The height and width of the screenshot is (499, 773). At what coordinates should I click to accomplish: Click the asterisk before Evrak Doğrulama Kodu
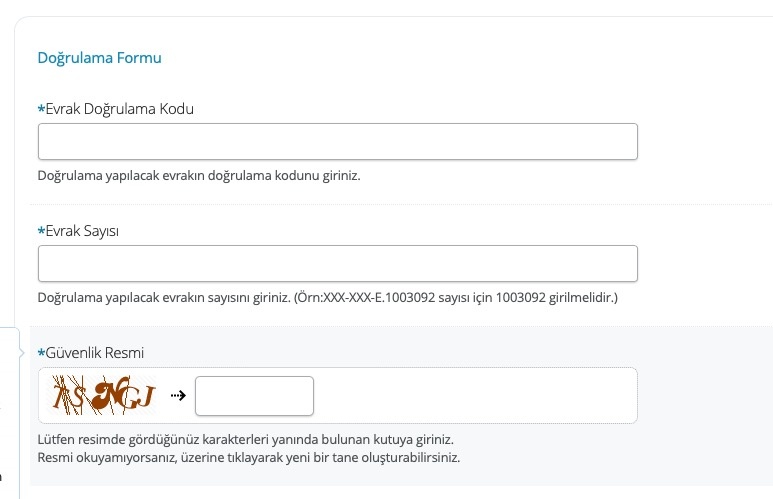click(x=41, y=109)
